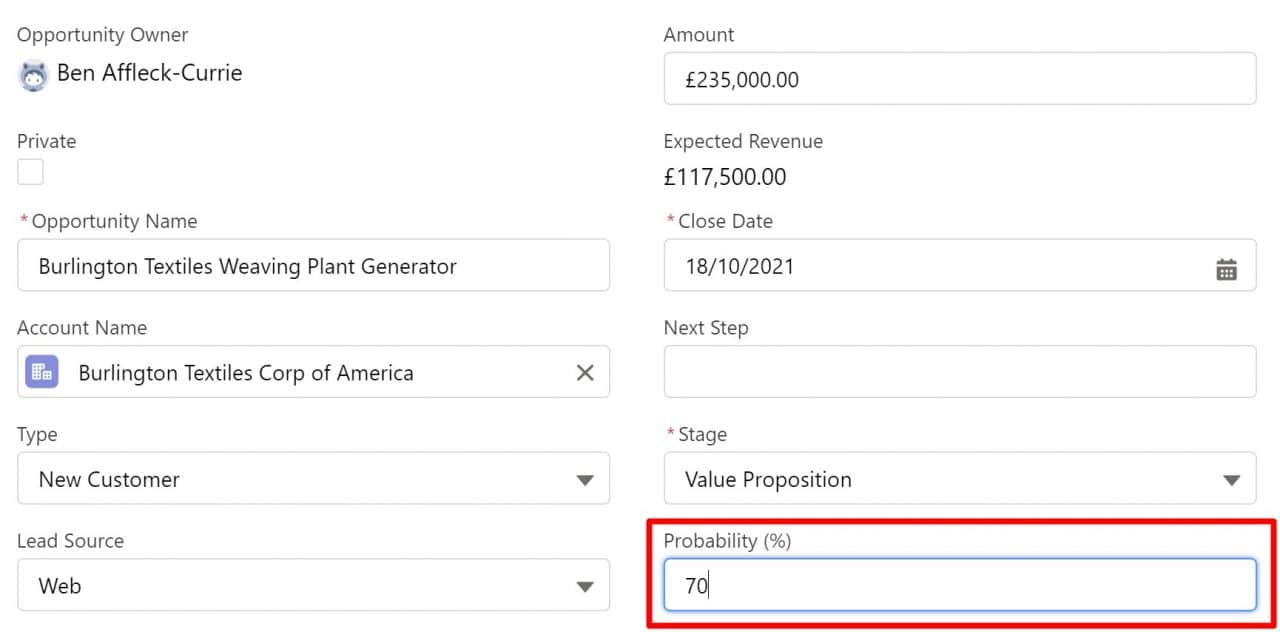Focus the Opportunity Name text field

[313, 266]
